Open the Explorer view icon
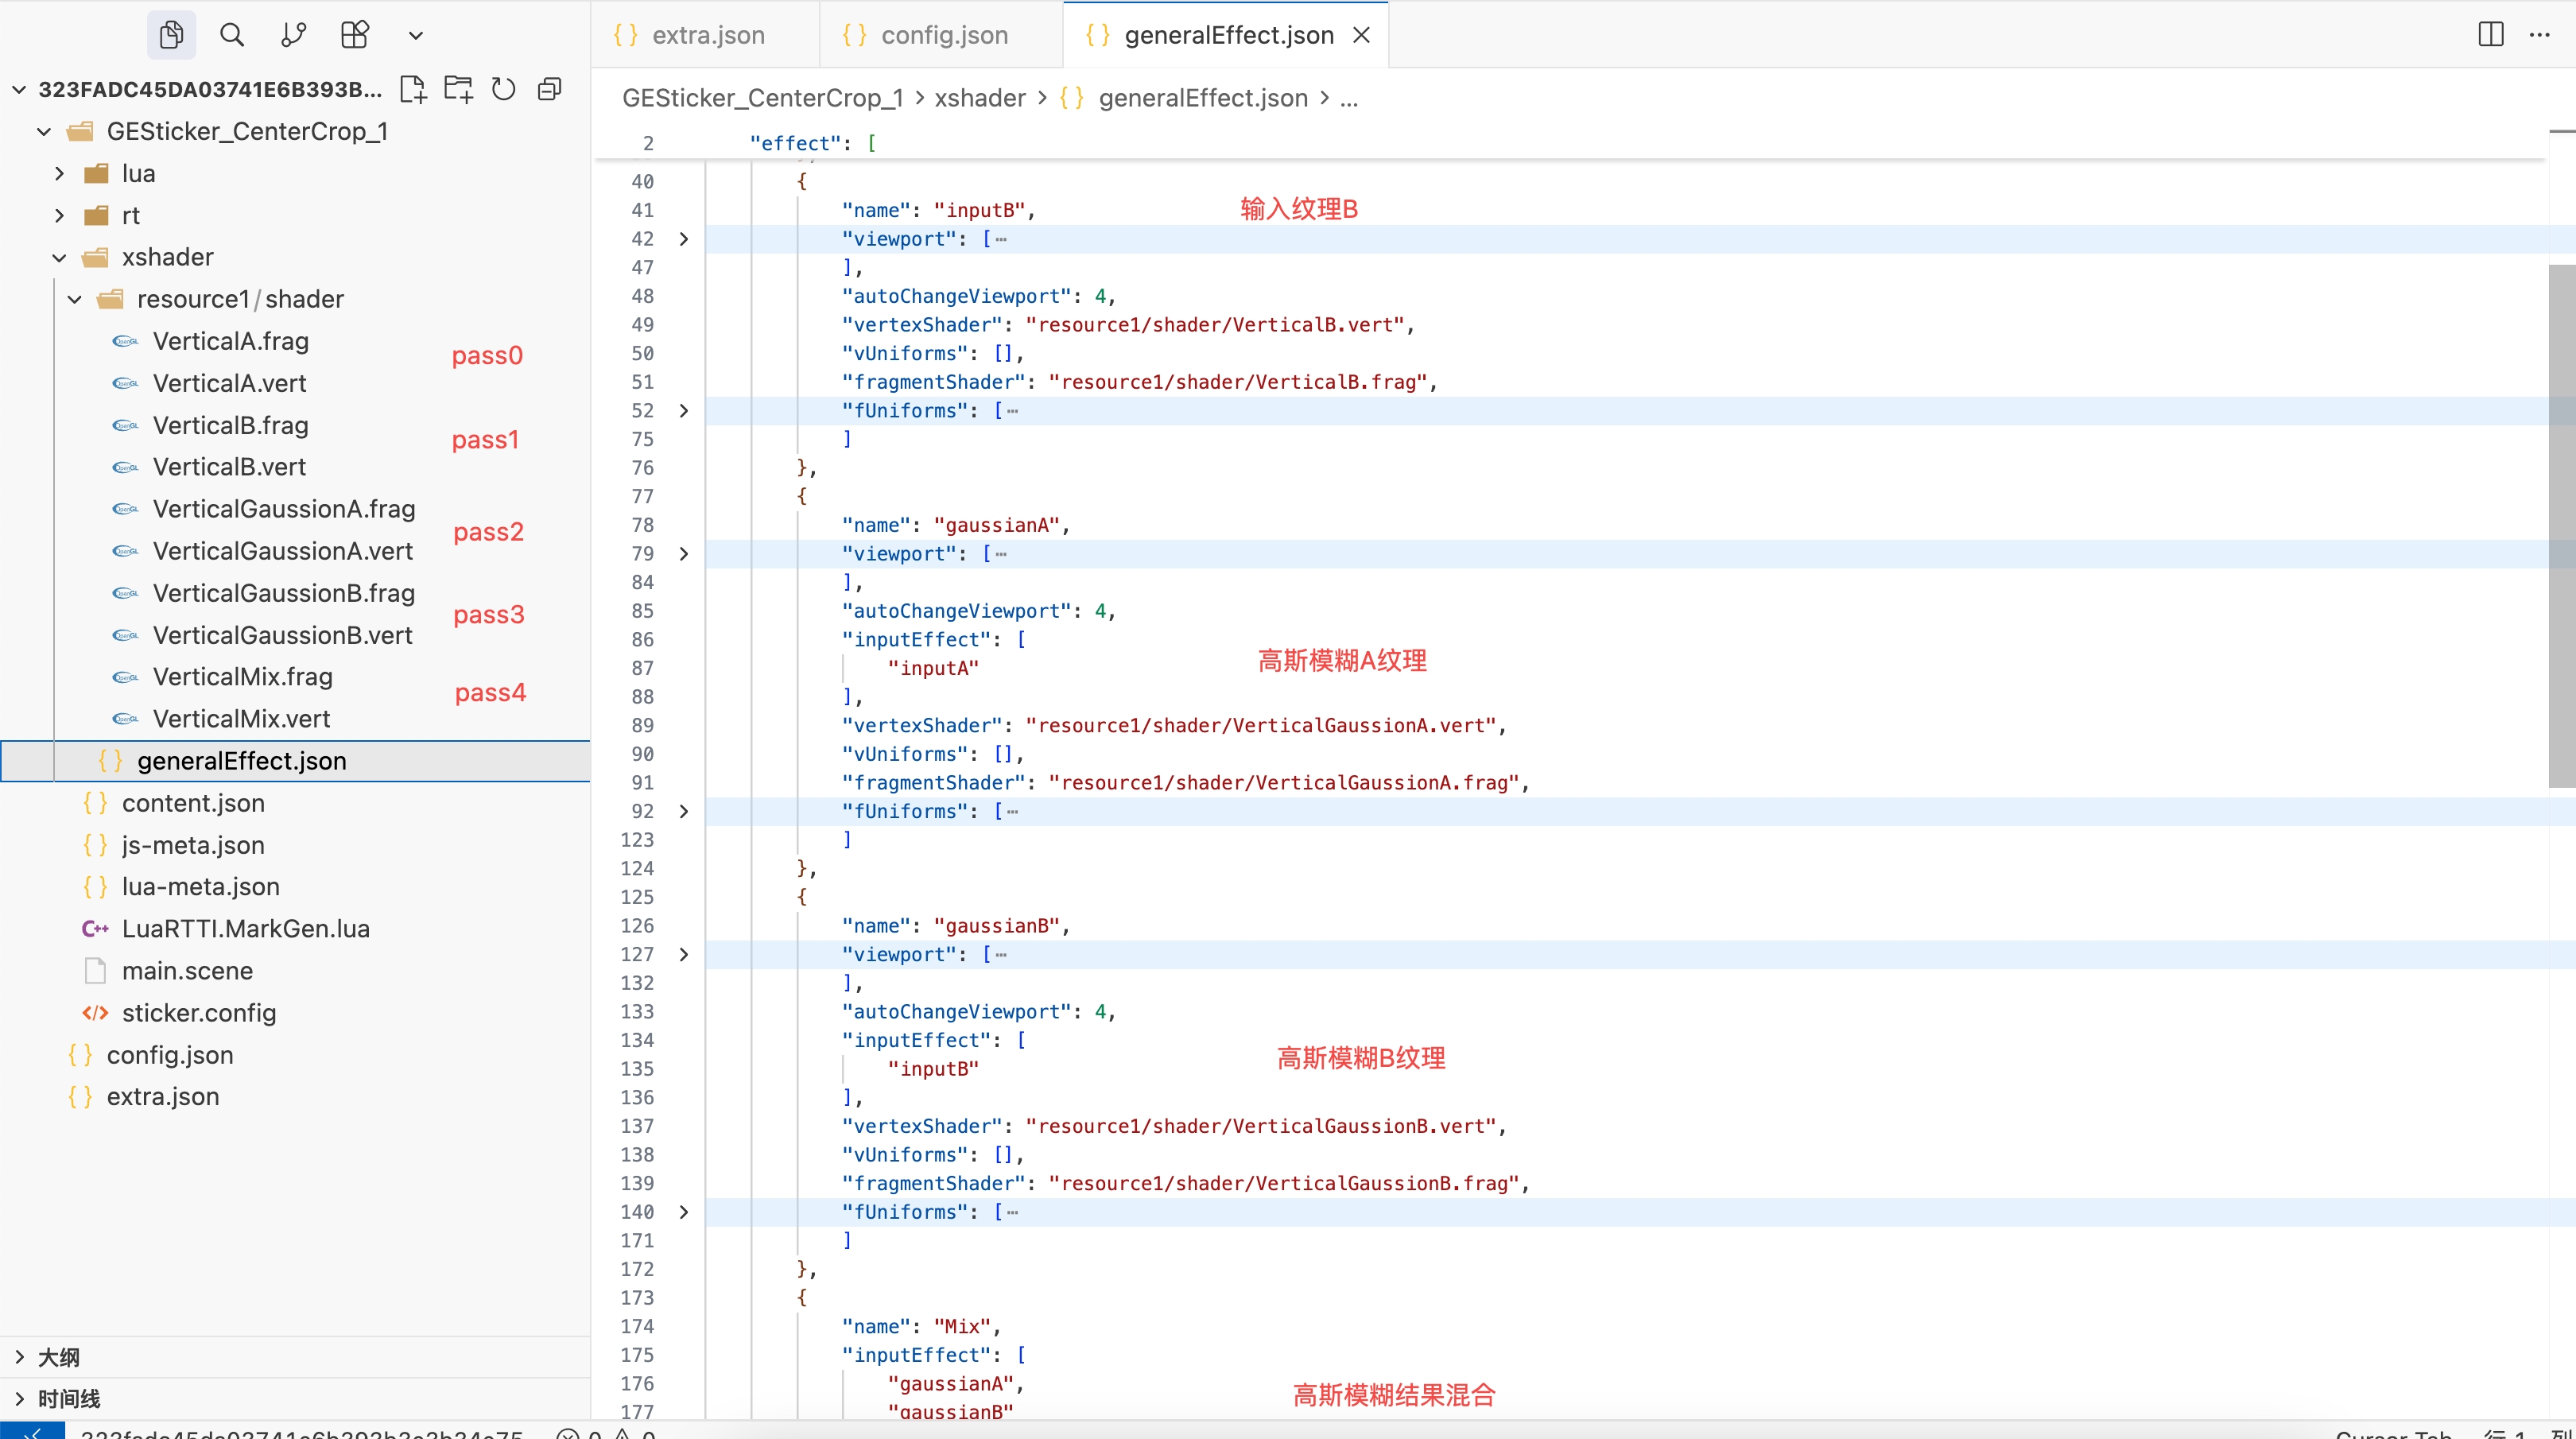The width and height of the screenshot is (2576, 1439). 171,35
